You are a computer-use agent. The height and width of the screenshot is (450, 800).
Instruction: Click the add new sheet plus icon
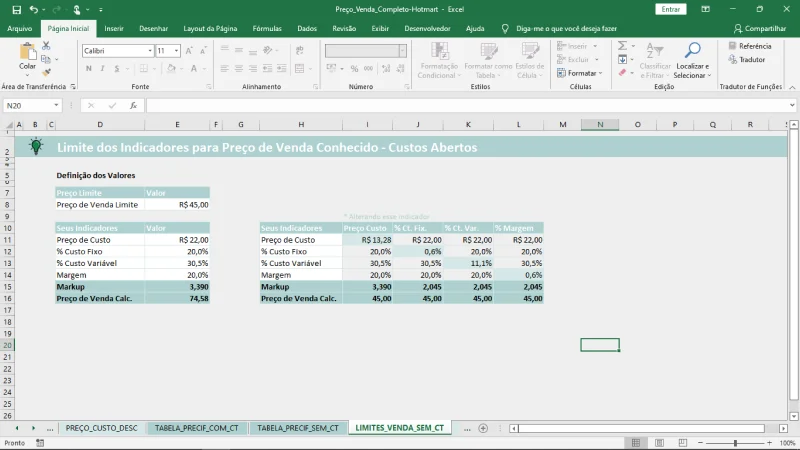(483, 428)
